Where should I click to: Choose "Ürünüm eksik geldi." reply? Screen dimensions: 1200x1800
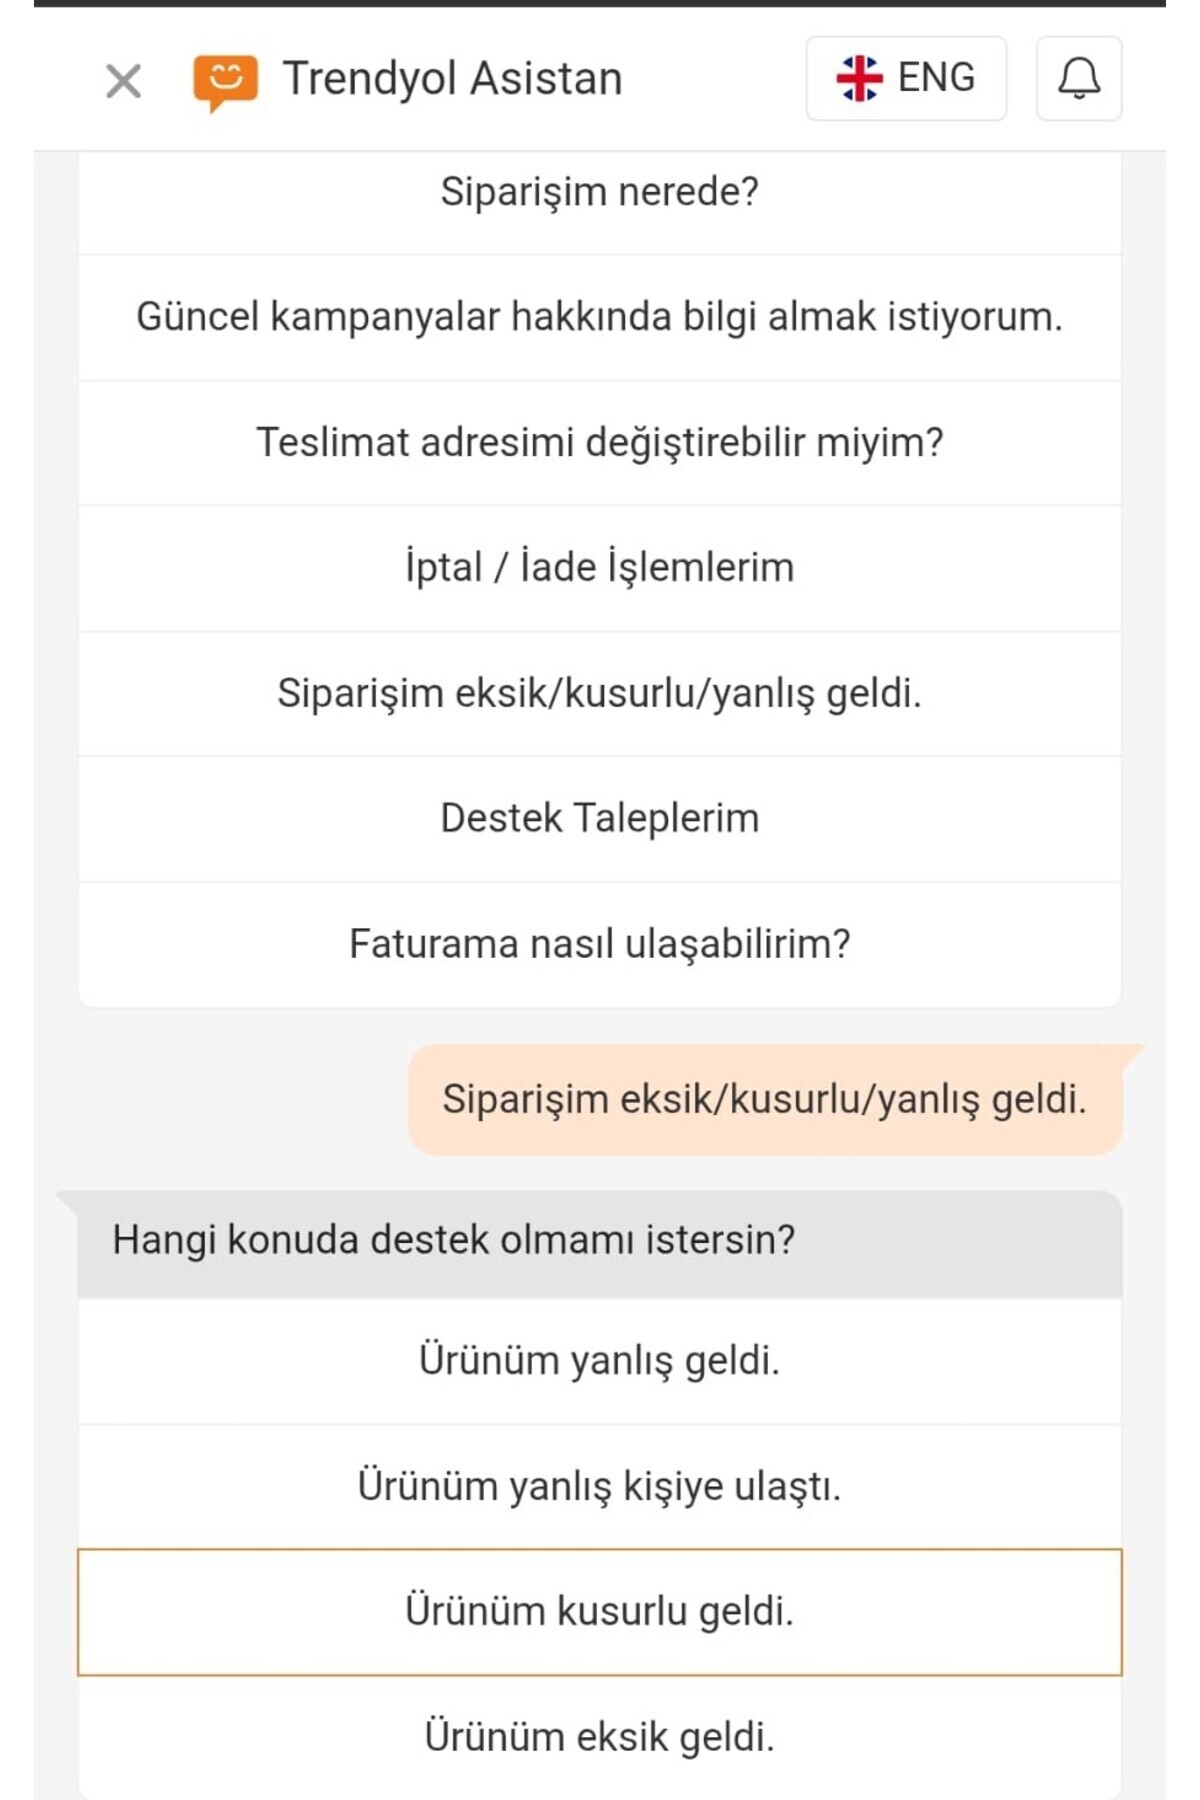click(599, 1737)
